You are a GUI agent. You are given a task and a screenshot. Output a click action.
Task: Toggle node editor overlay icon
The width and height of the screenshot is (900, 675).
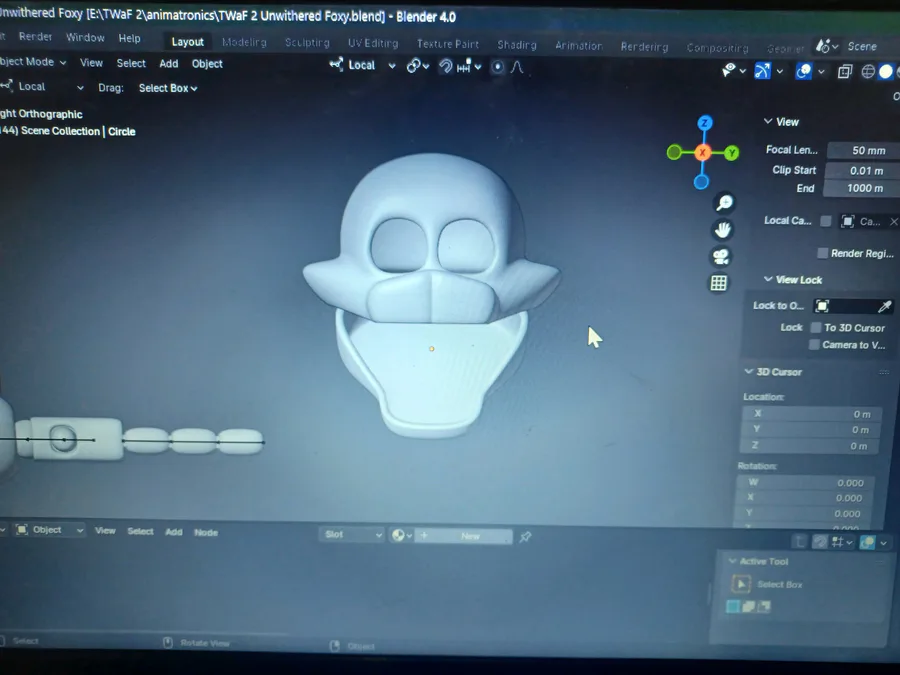pyautogui.click(x=867, y=542)
